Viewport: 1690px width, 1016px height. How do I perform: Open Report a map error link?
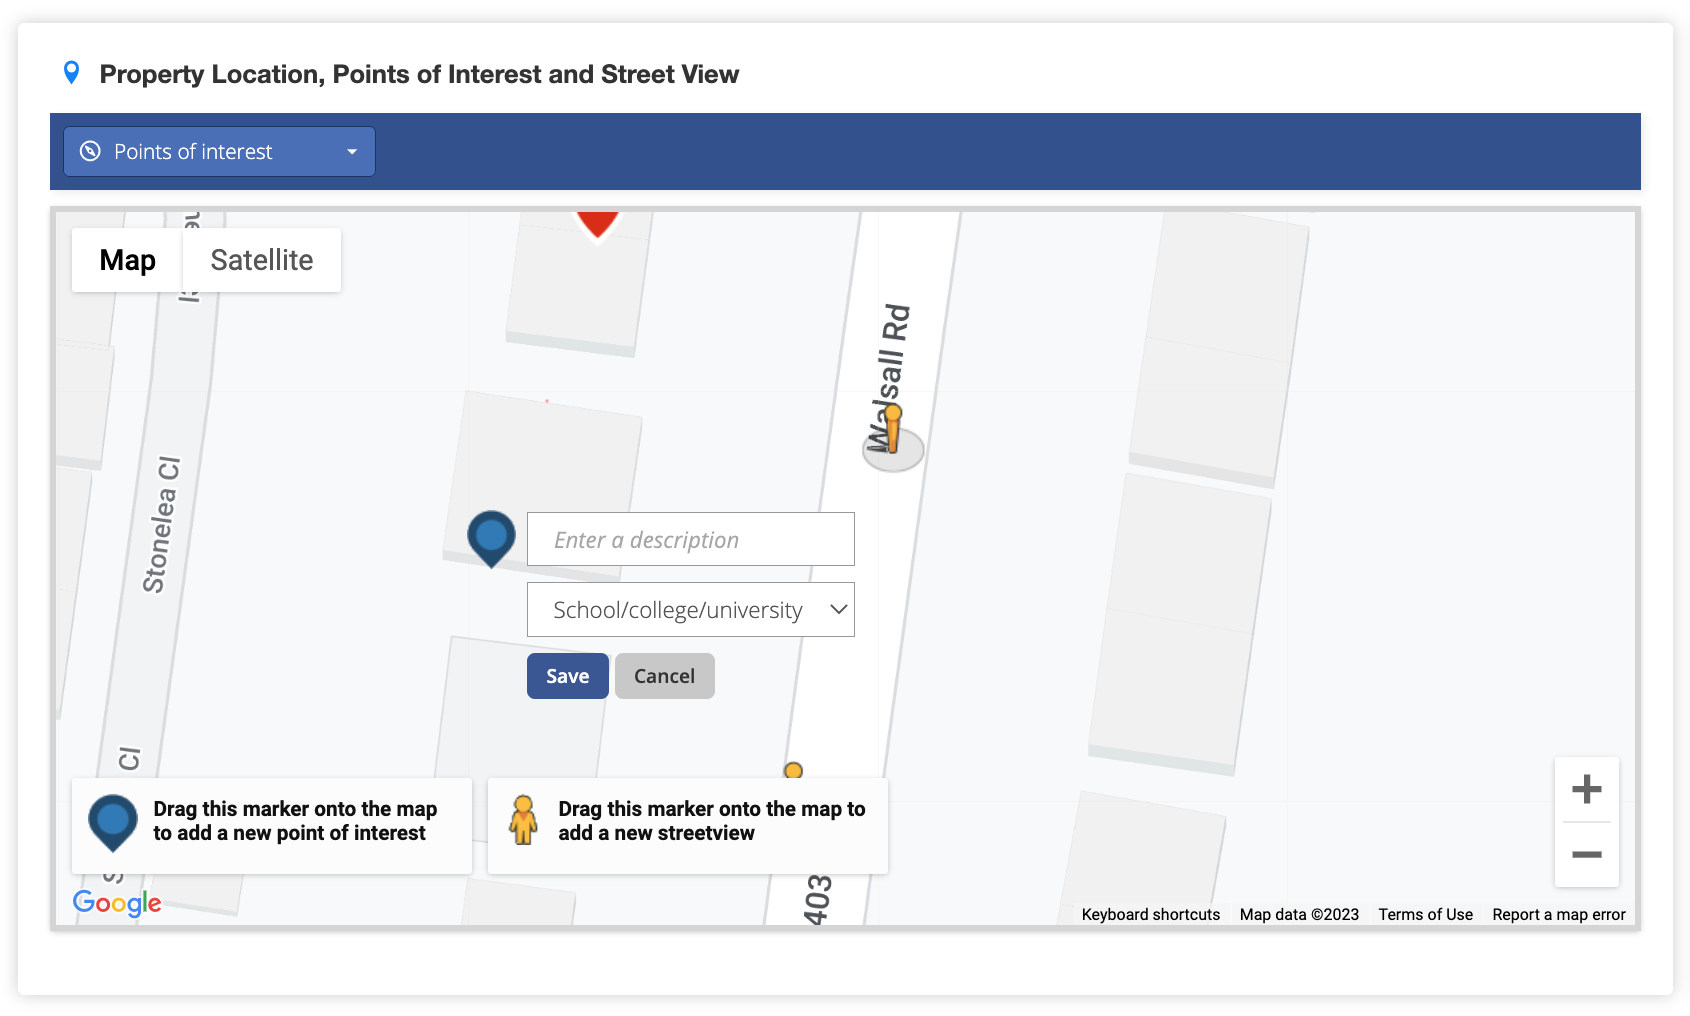click(x=1558, y=914)
